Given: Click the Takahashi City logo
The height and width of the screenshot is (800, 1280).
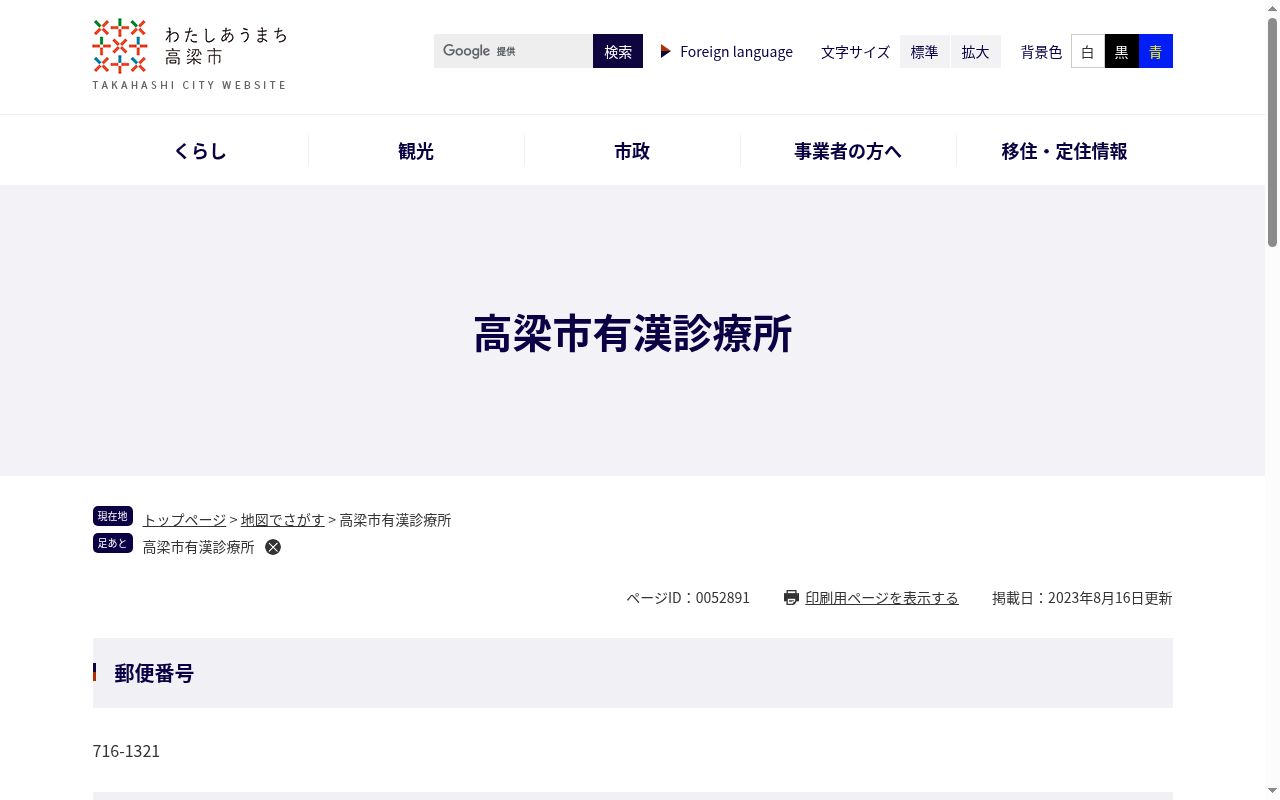Looking at the screenshot, I should pos(190,55).
